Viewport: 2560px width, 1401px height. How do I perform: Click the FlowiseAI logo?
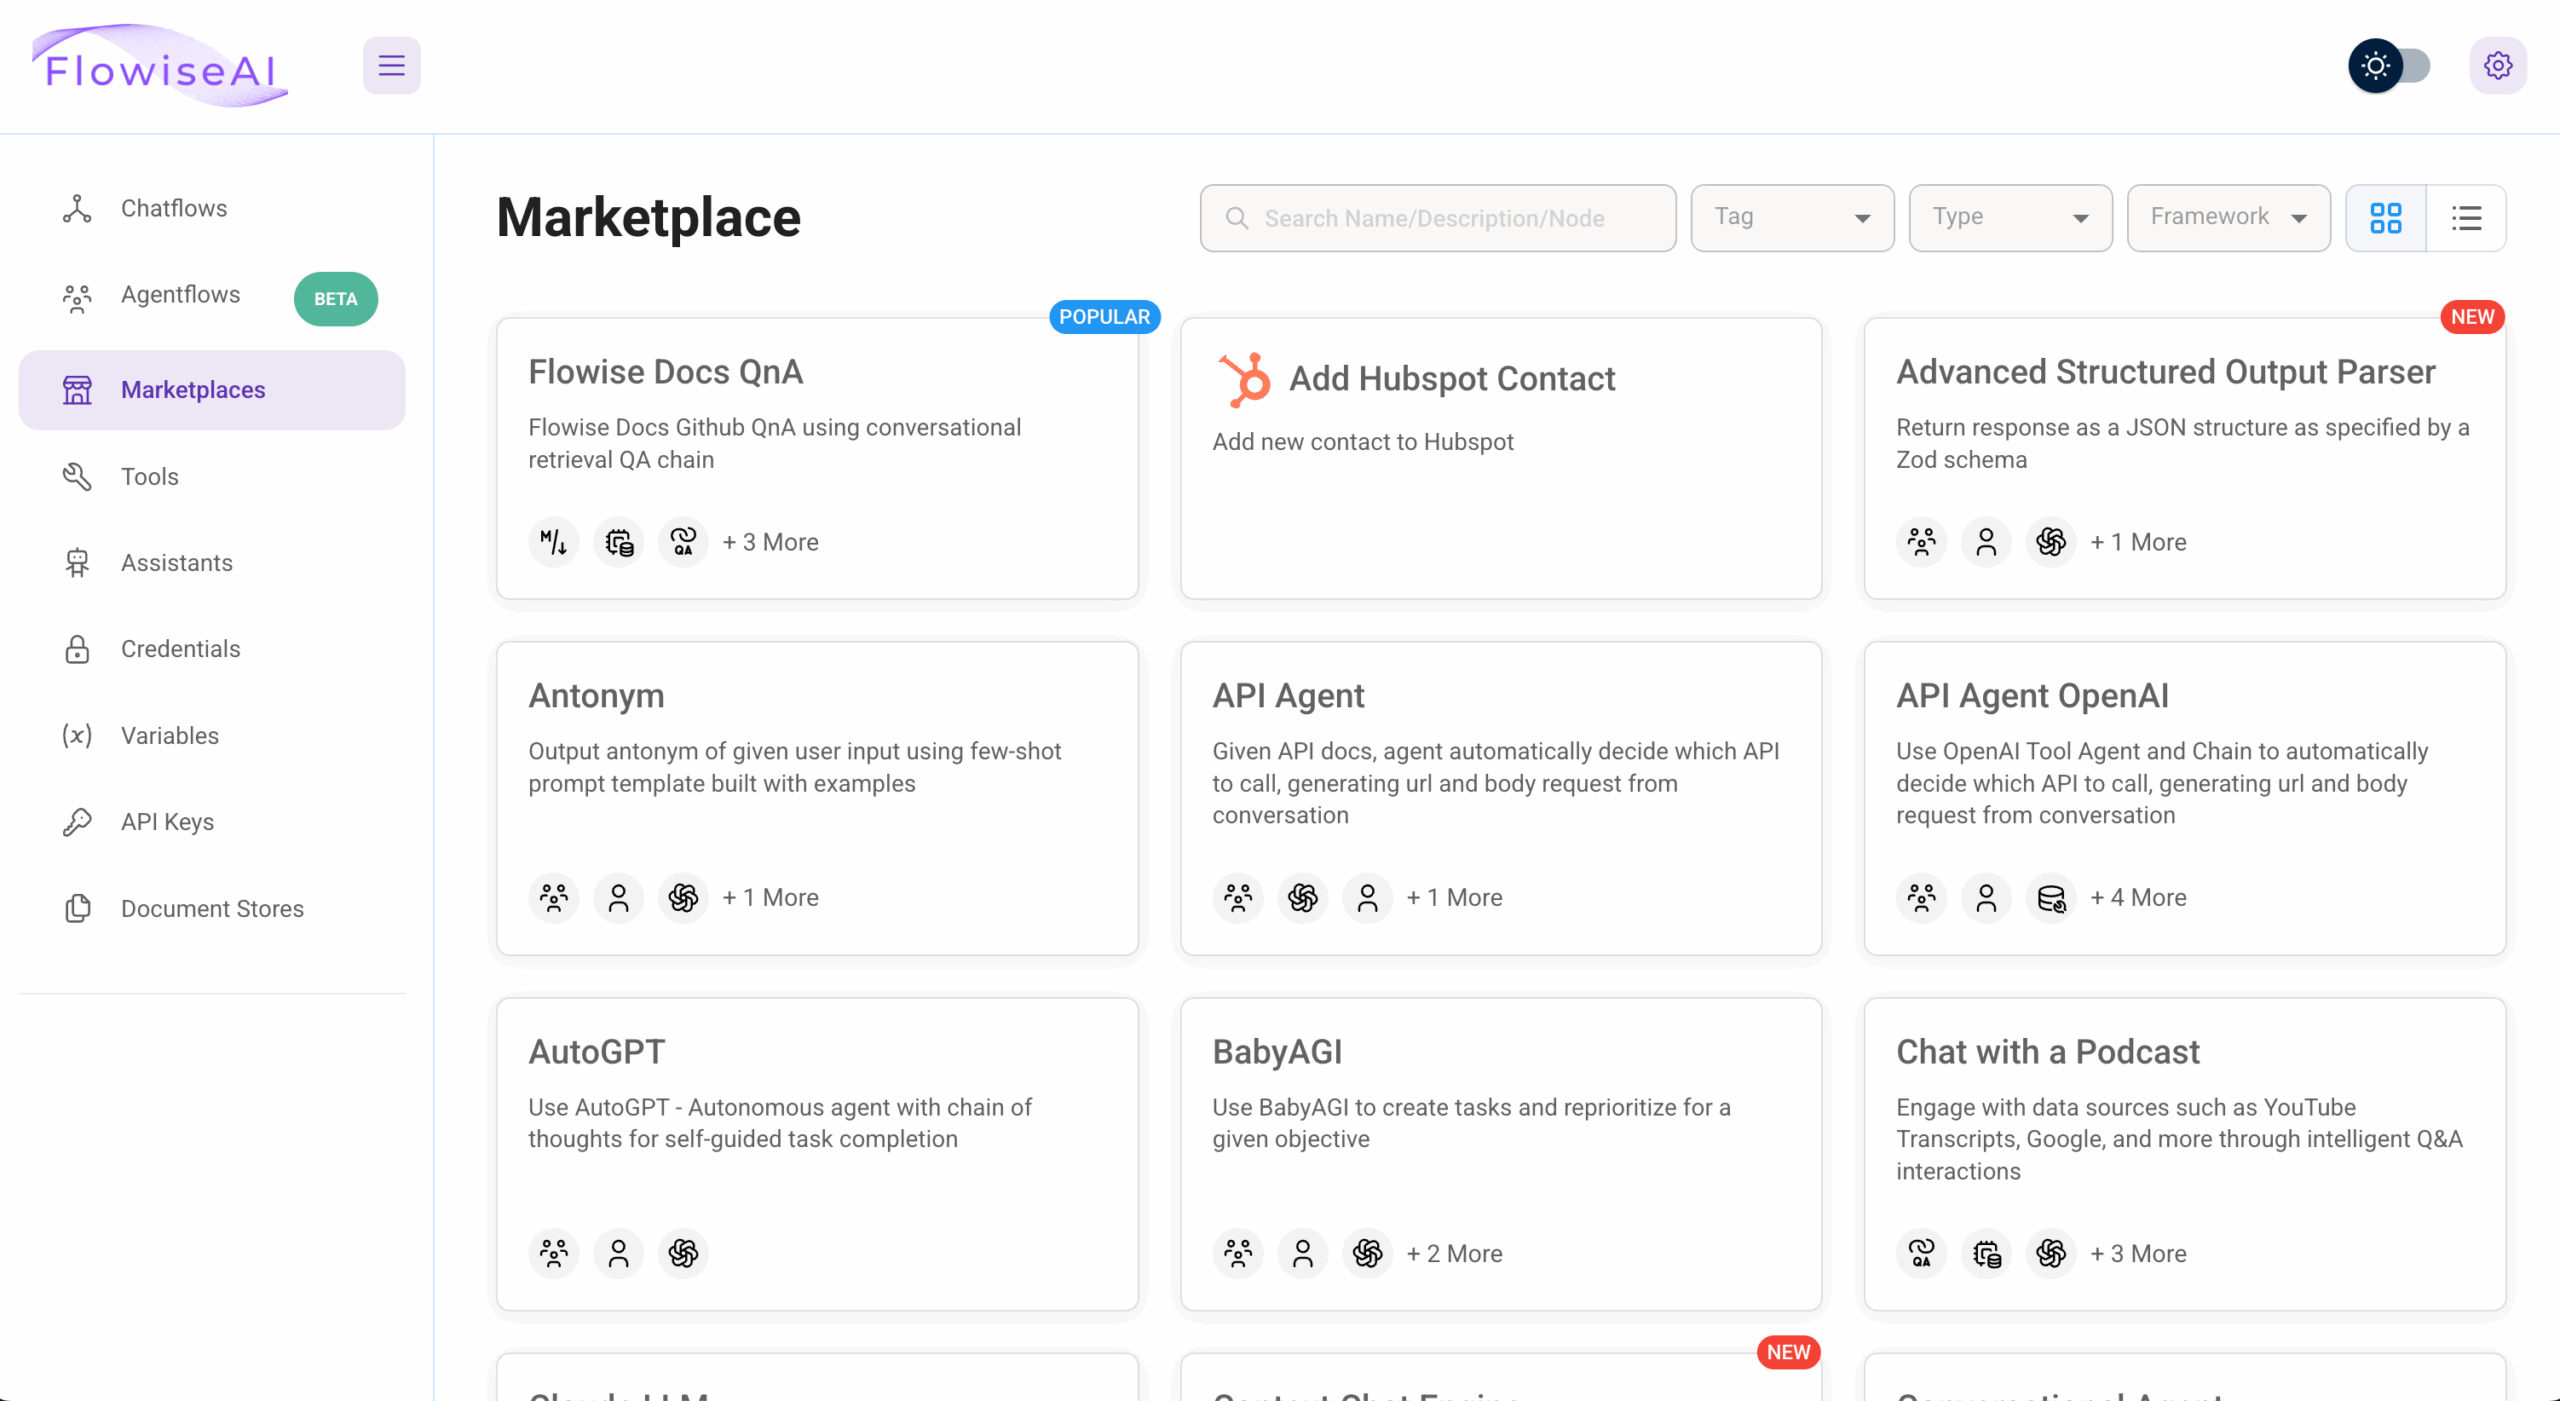coord(160,66)
